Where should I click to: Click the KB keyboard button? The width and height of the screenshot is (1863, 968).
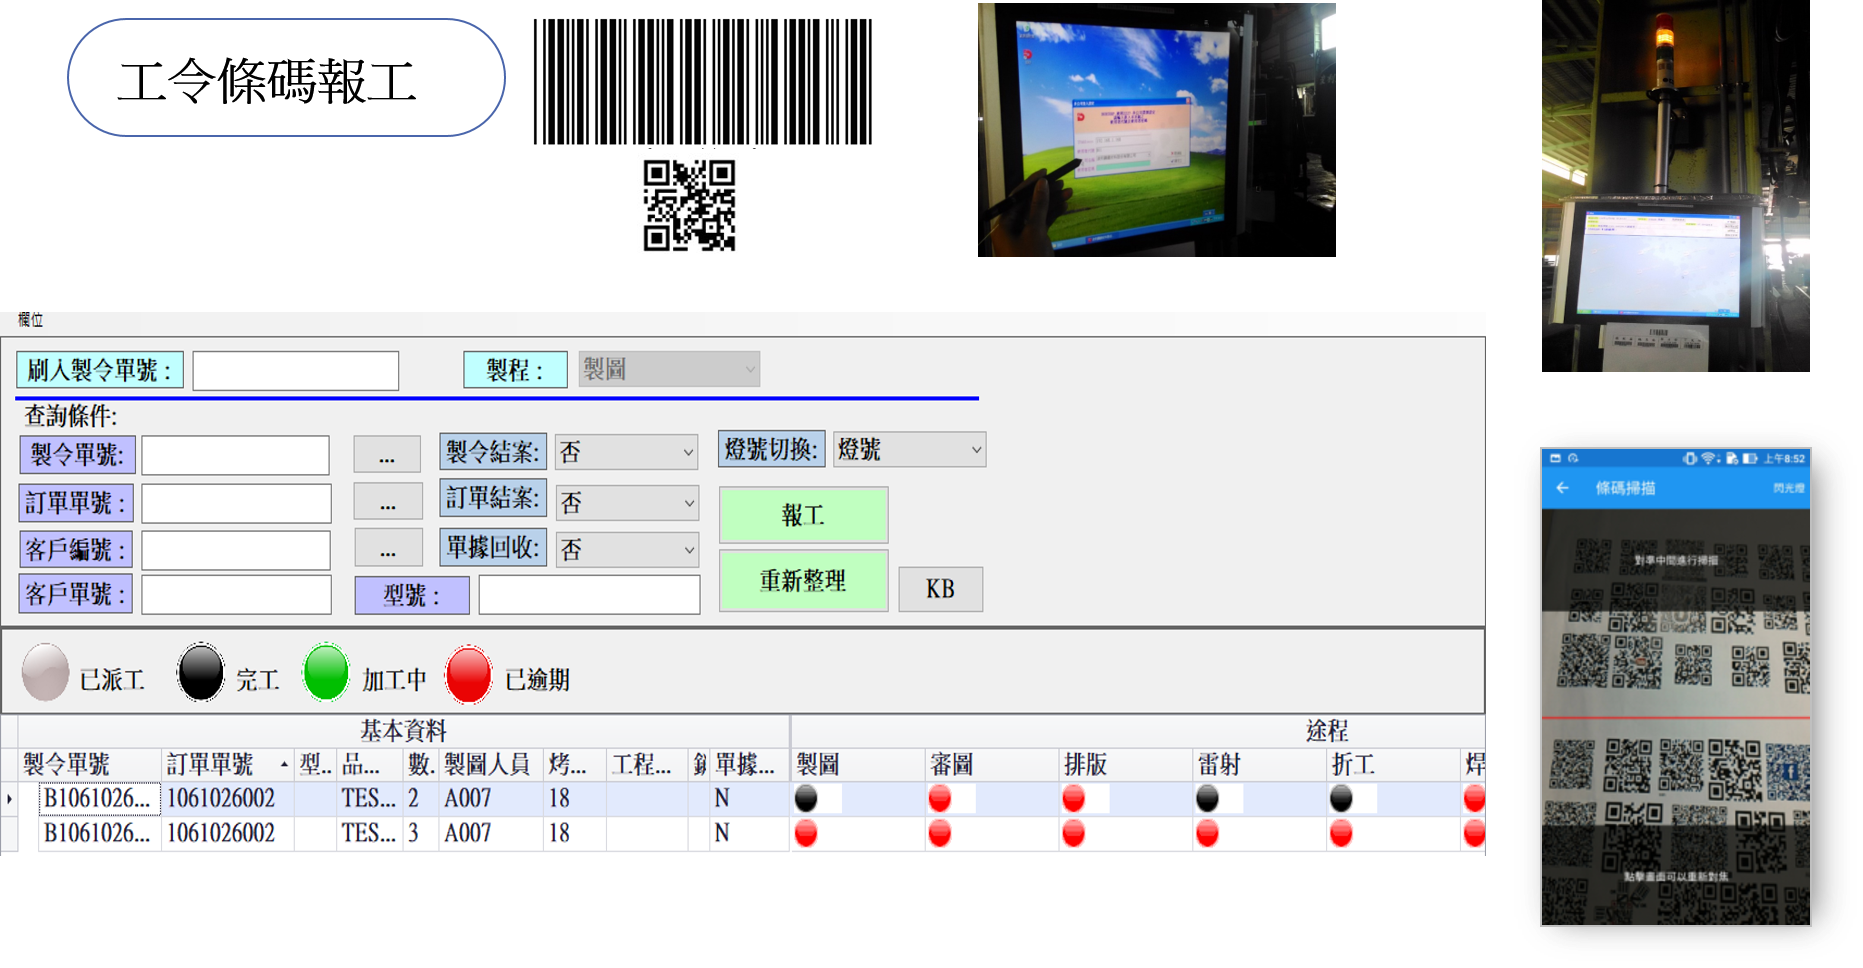pyautogui.click(x=940, y=589)
